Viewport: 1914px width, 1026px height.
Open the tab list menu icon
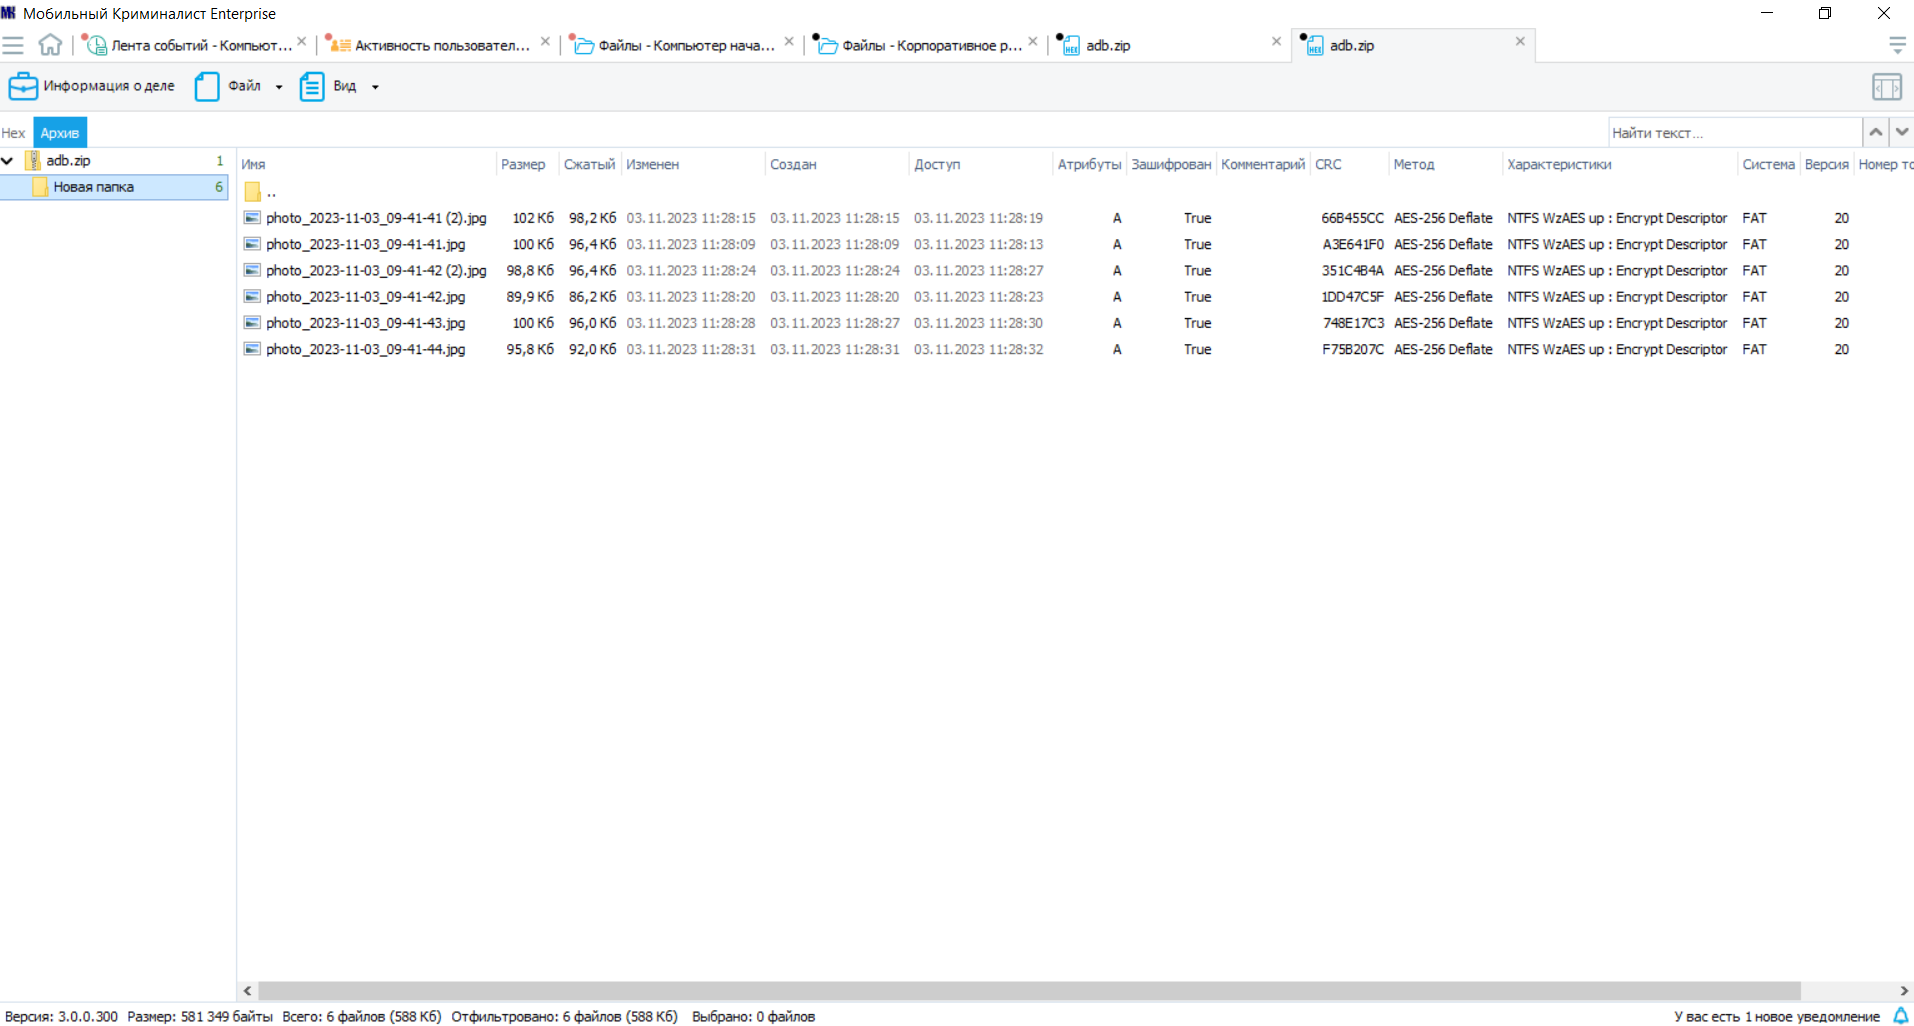(x=1897, y=45)
